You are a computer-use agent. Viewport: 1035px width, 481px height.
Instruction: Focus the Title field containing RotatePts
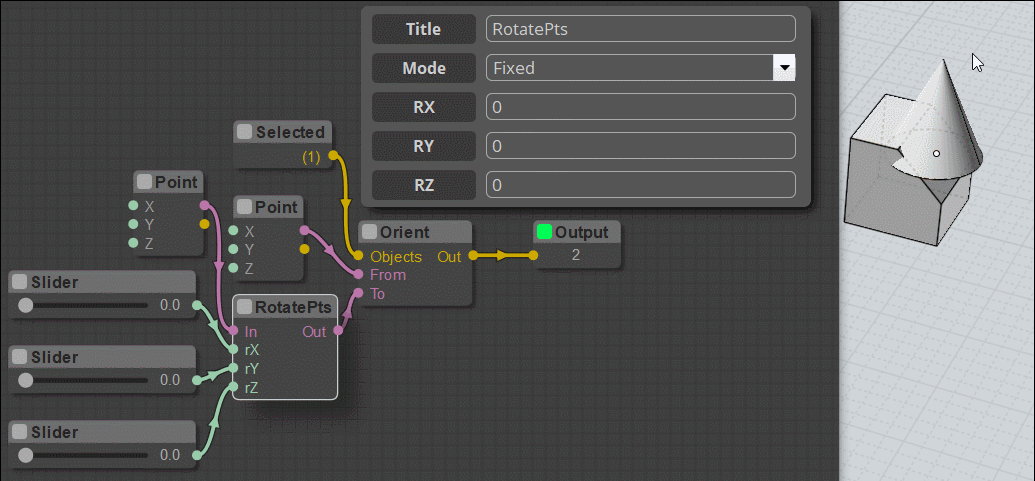pos(640,29)
